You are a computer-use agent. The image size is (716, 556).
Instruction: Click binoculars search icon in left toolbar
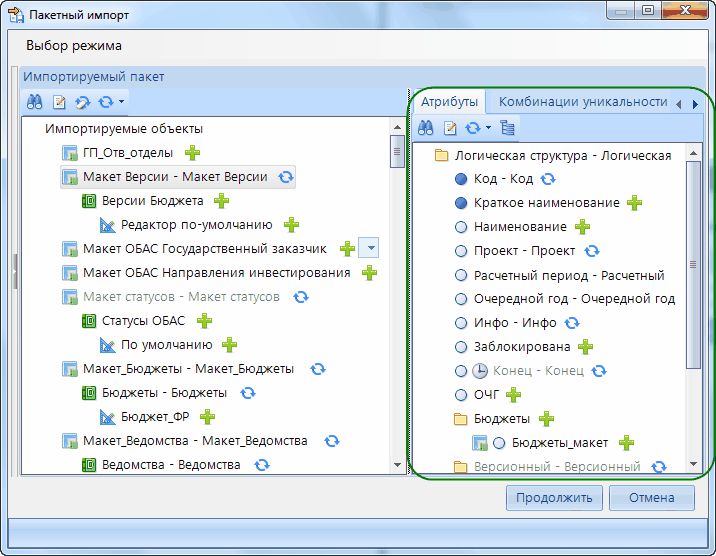(x=34, y=102)
